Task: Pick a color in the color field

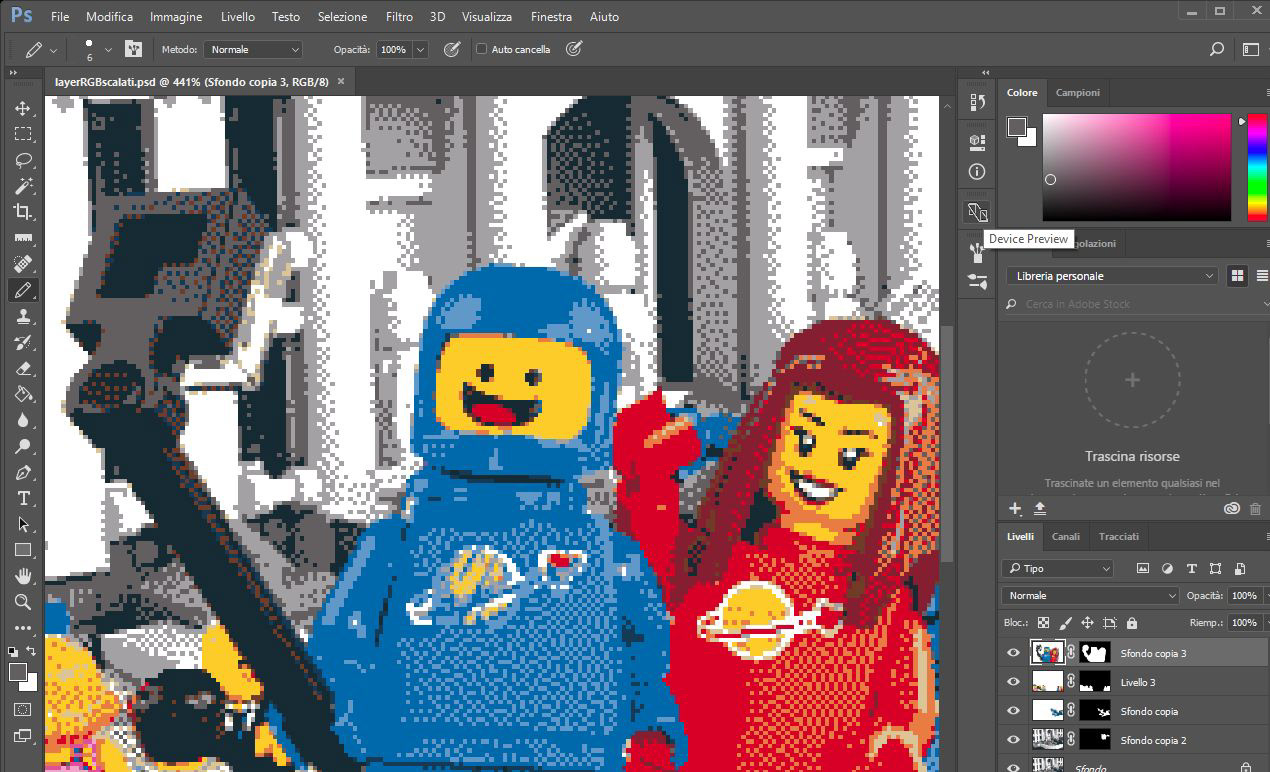Action: [1136, 167]
